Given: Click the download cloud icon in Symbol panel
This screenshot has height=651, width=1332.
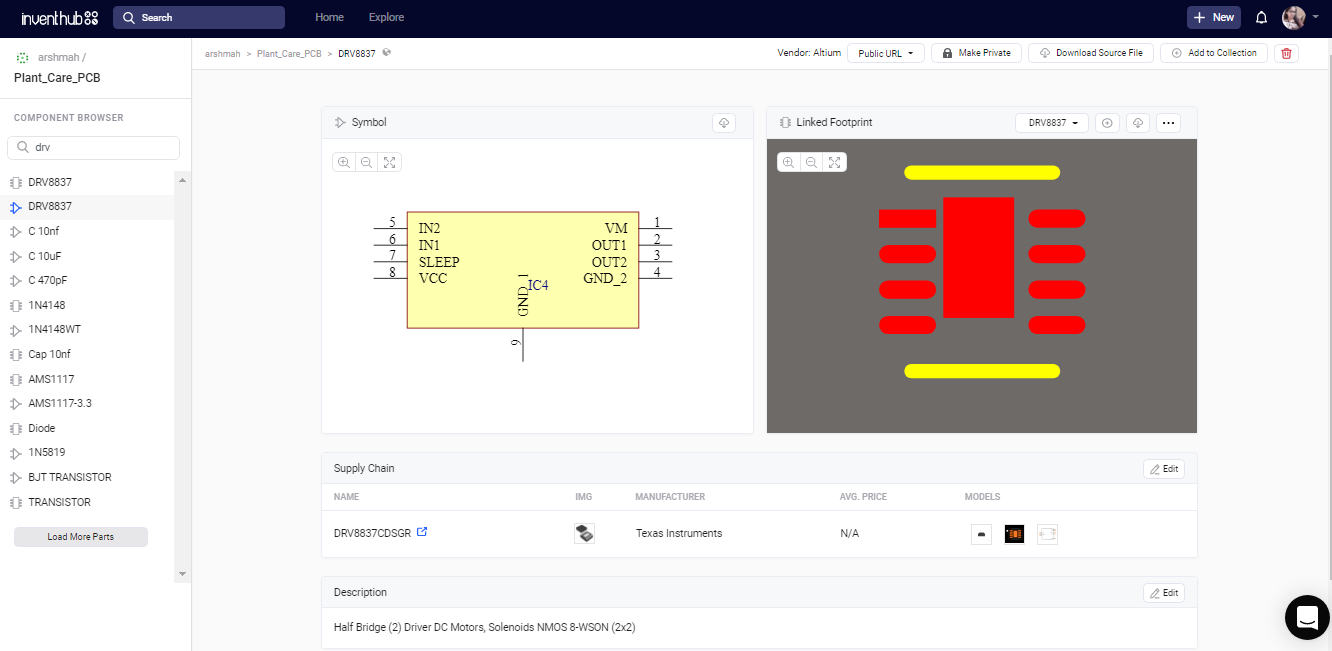Looking at the screenshot, I should 724,122.
